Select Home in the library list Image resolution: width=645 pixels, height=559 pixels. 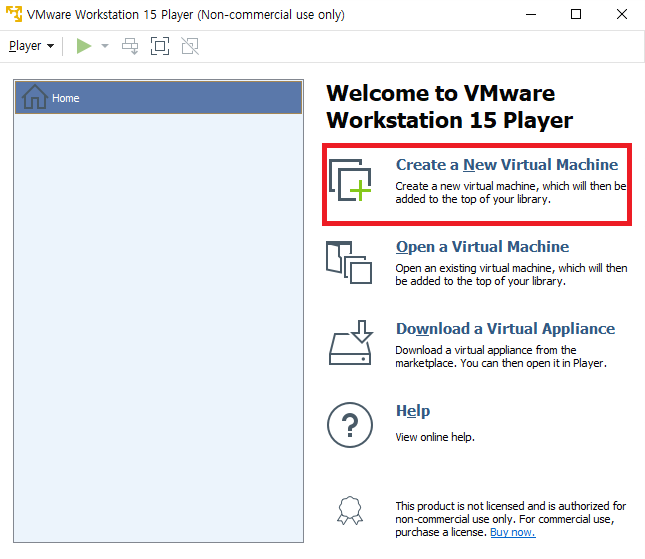[158, 98]
